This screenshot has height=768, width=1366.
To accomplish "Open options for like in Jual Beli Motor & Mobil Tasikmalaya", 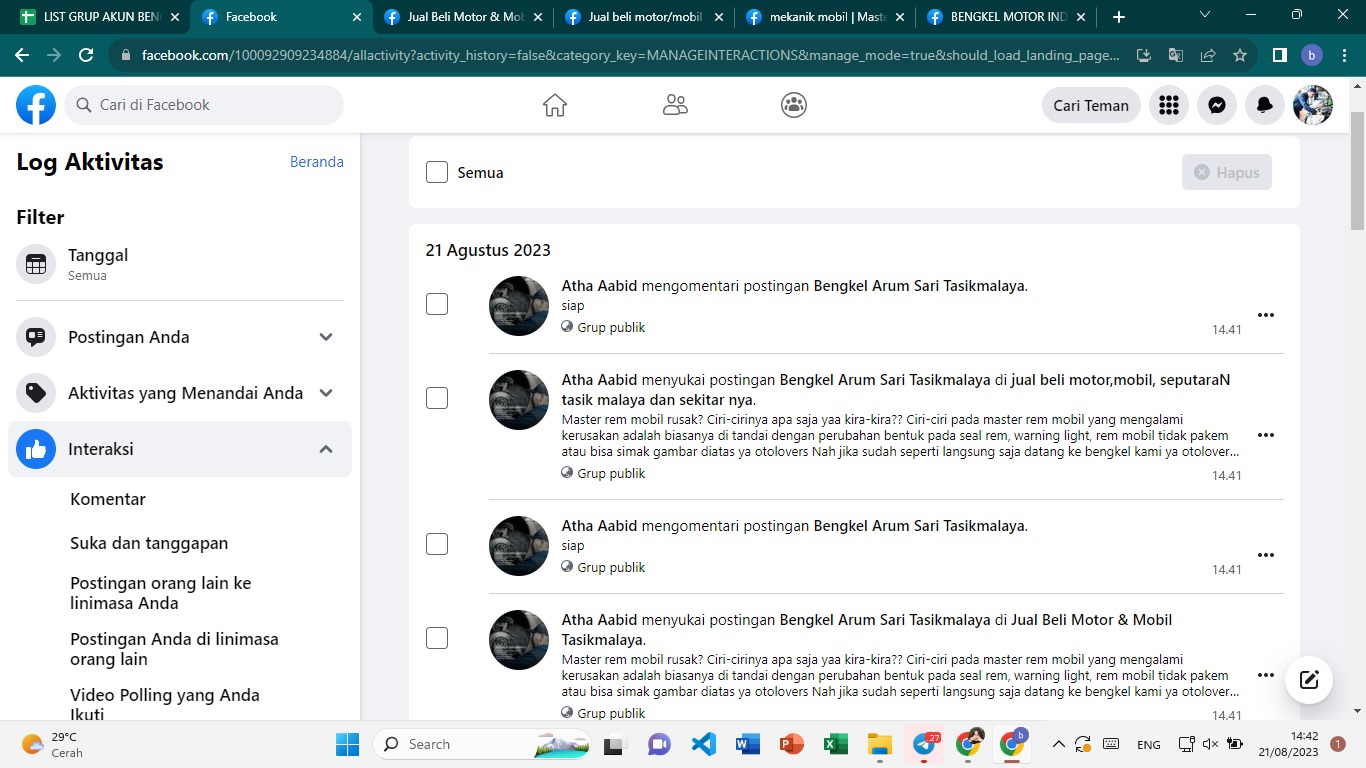I will pyautogui.click(x=1266, y=675).
